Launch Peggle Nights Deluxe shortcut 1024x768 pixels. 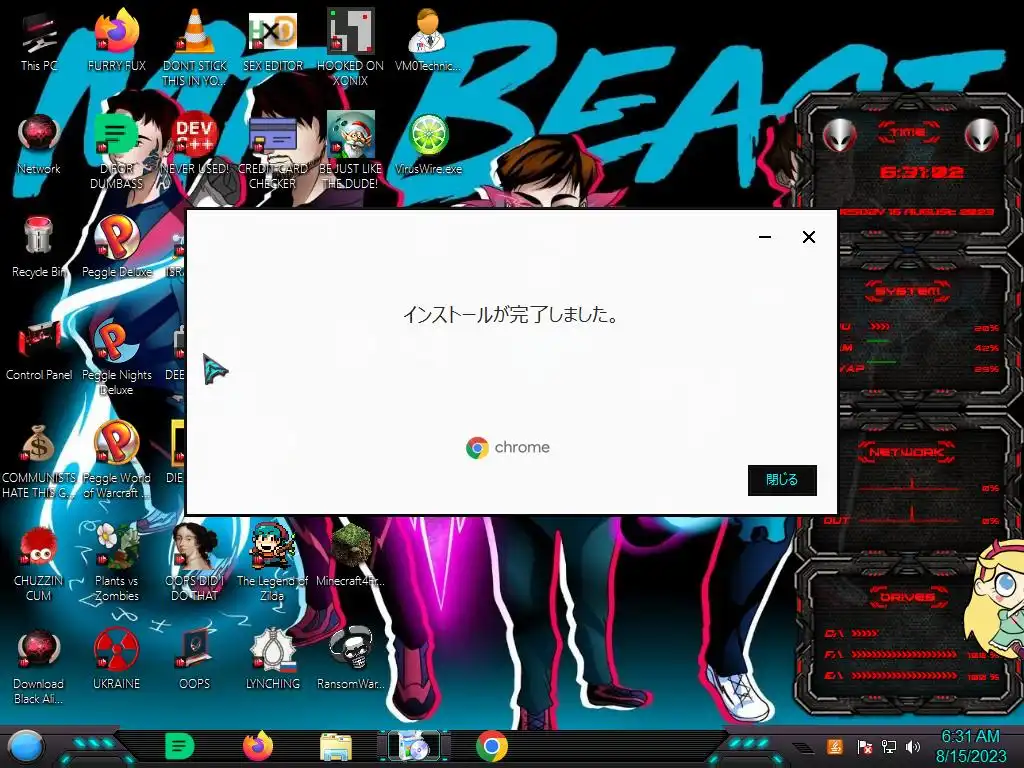pos(117,357)
